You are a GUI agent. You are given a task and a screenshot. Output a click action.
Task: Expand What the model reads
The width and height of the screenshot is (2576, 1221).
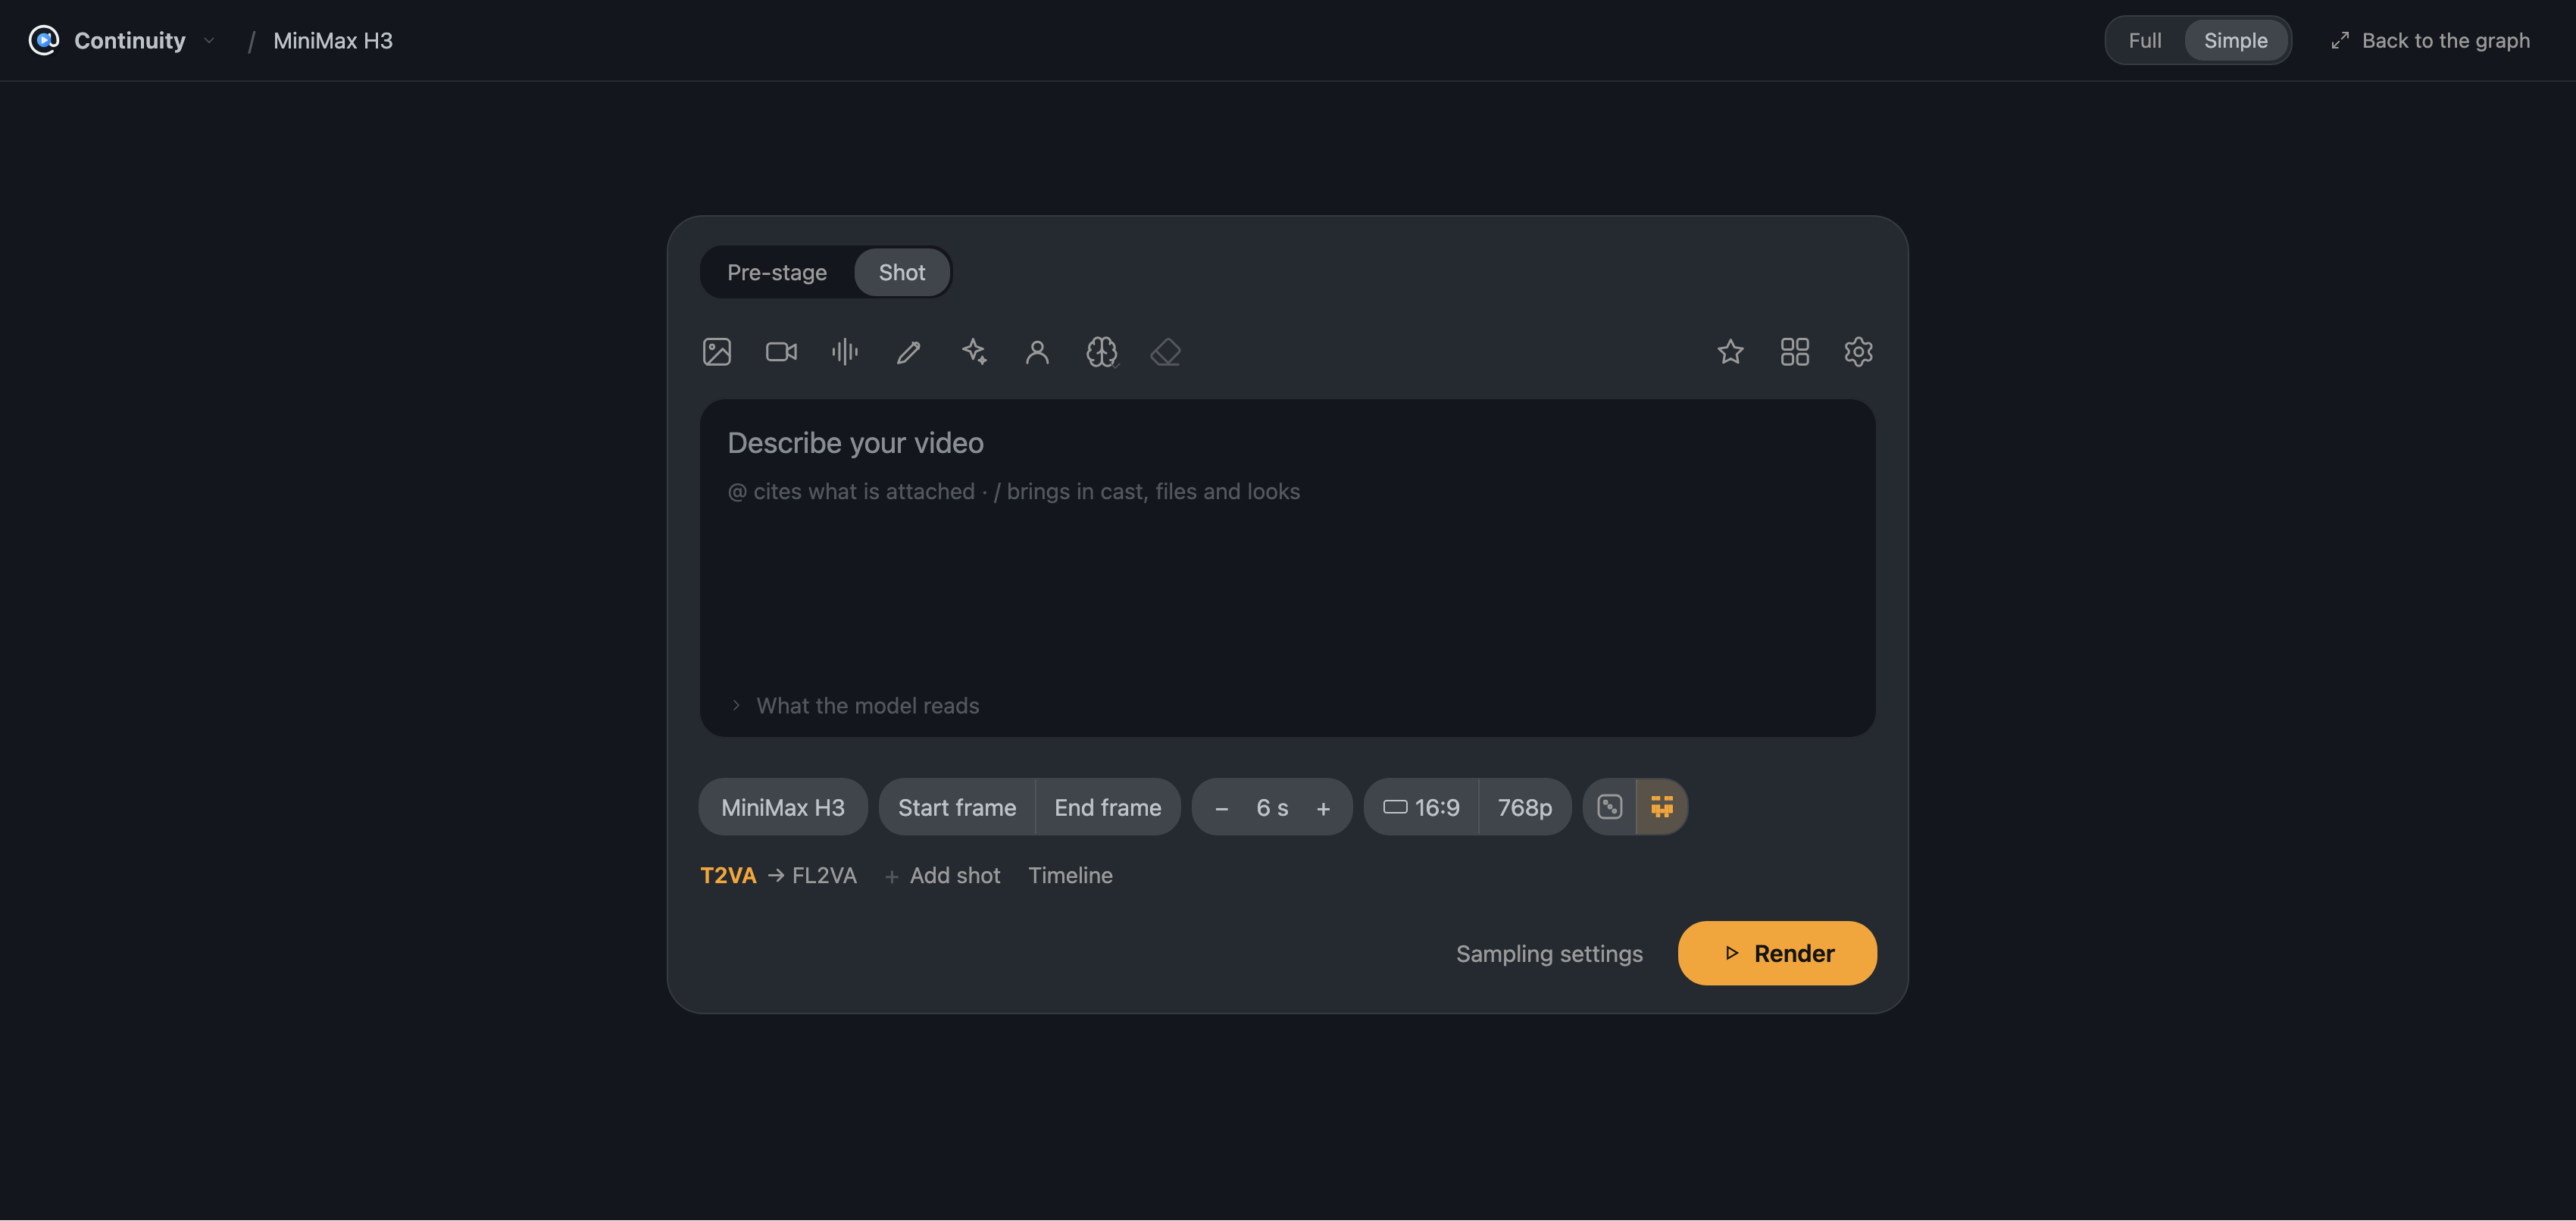coord(856,706)
